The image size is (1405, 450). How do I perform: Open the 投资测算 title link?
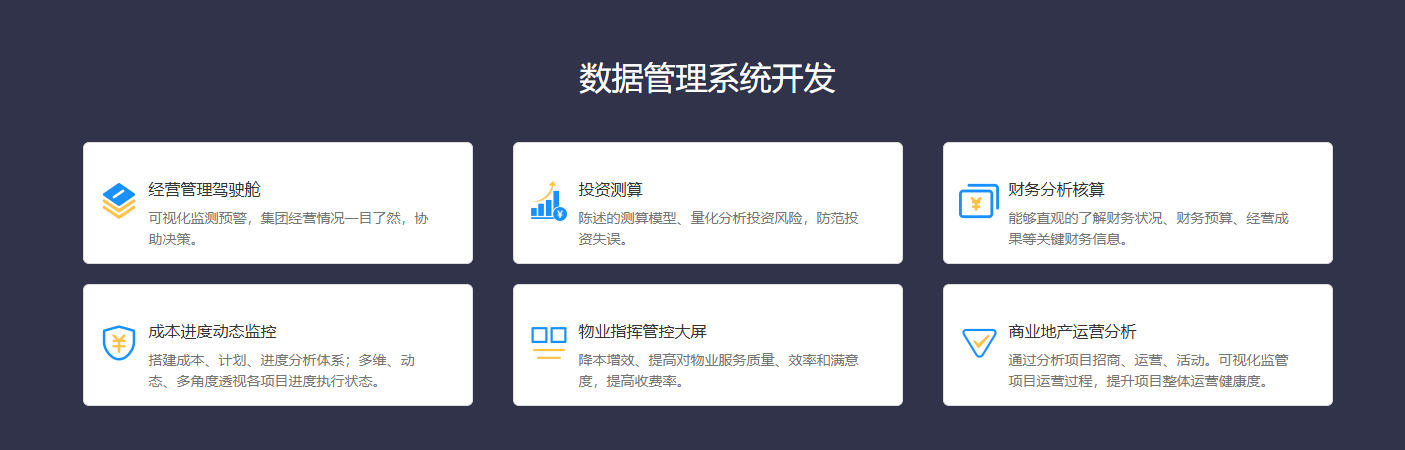[x=610, y=190]
